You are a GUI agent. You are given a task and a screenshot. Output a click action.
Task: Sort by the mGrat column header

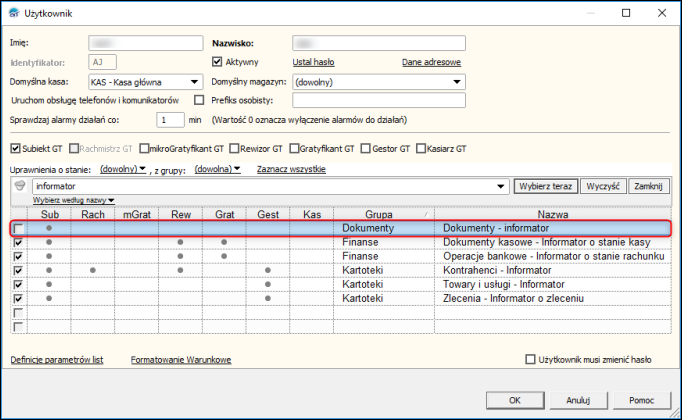(137, 214)
